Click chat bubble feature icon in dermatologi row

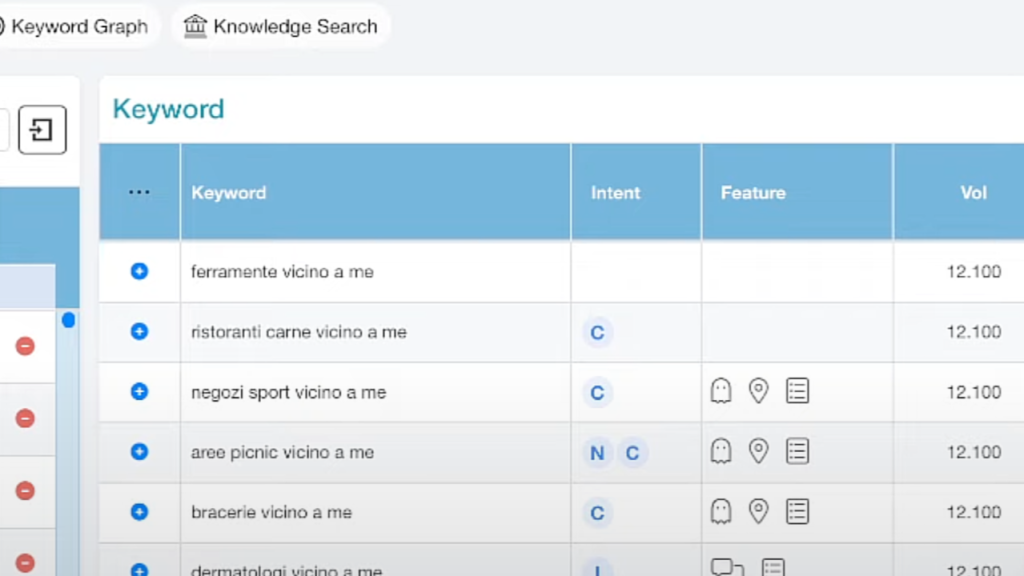tap(727, 567)
